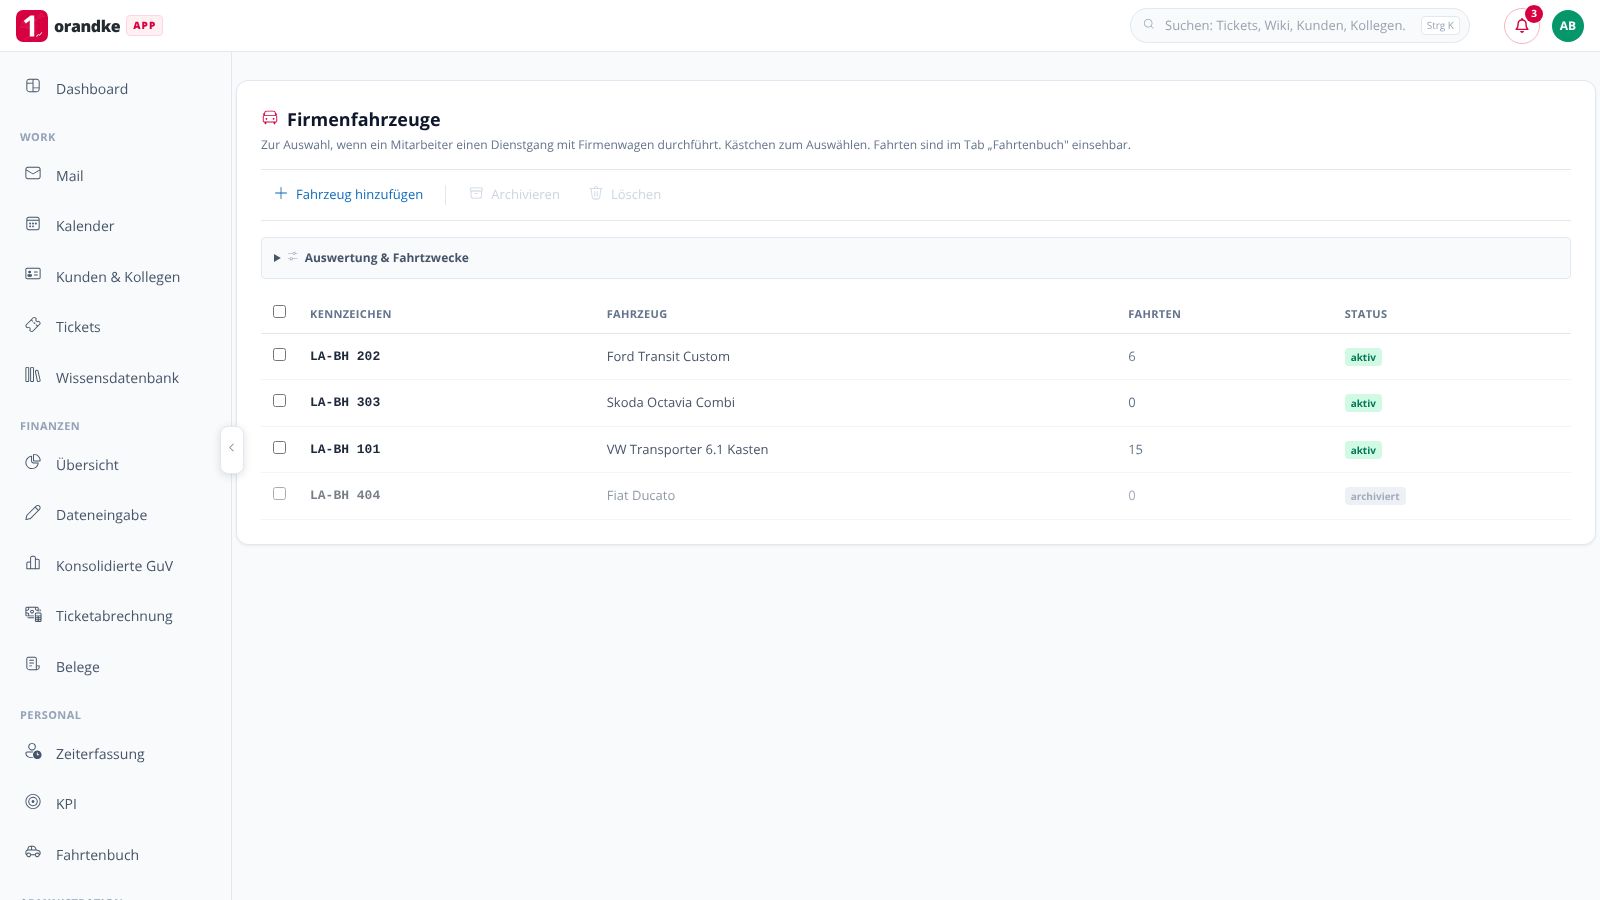Navigate to Fahrtenbuch menu entry
This screenshot has width=1600, height=900.
115,854
